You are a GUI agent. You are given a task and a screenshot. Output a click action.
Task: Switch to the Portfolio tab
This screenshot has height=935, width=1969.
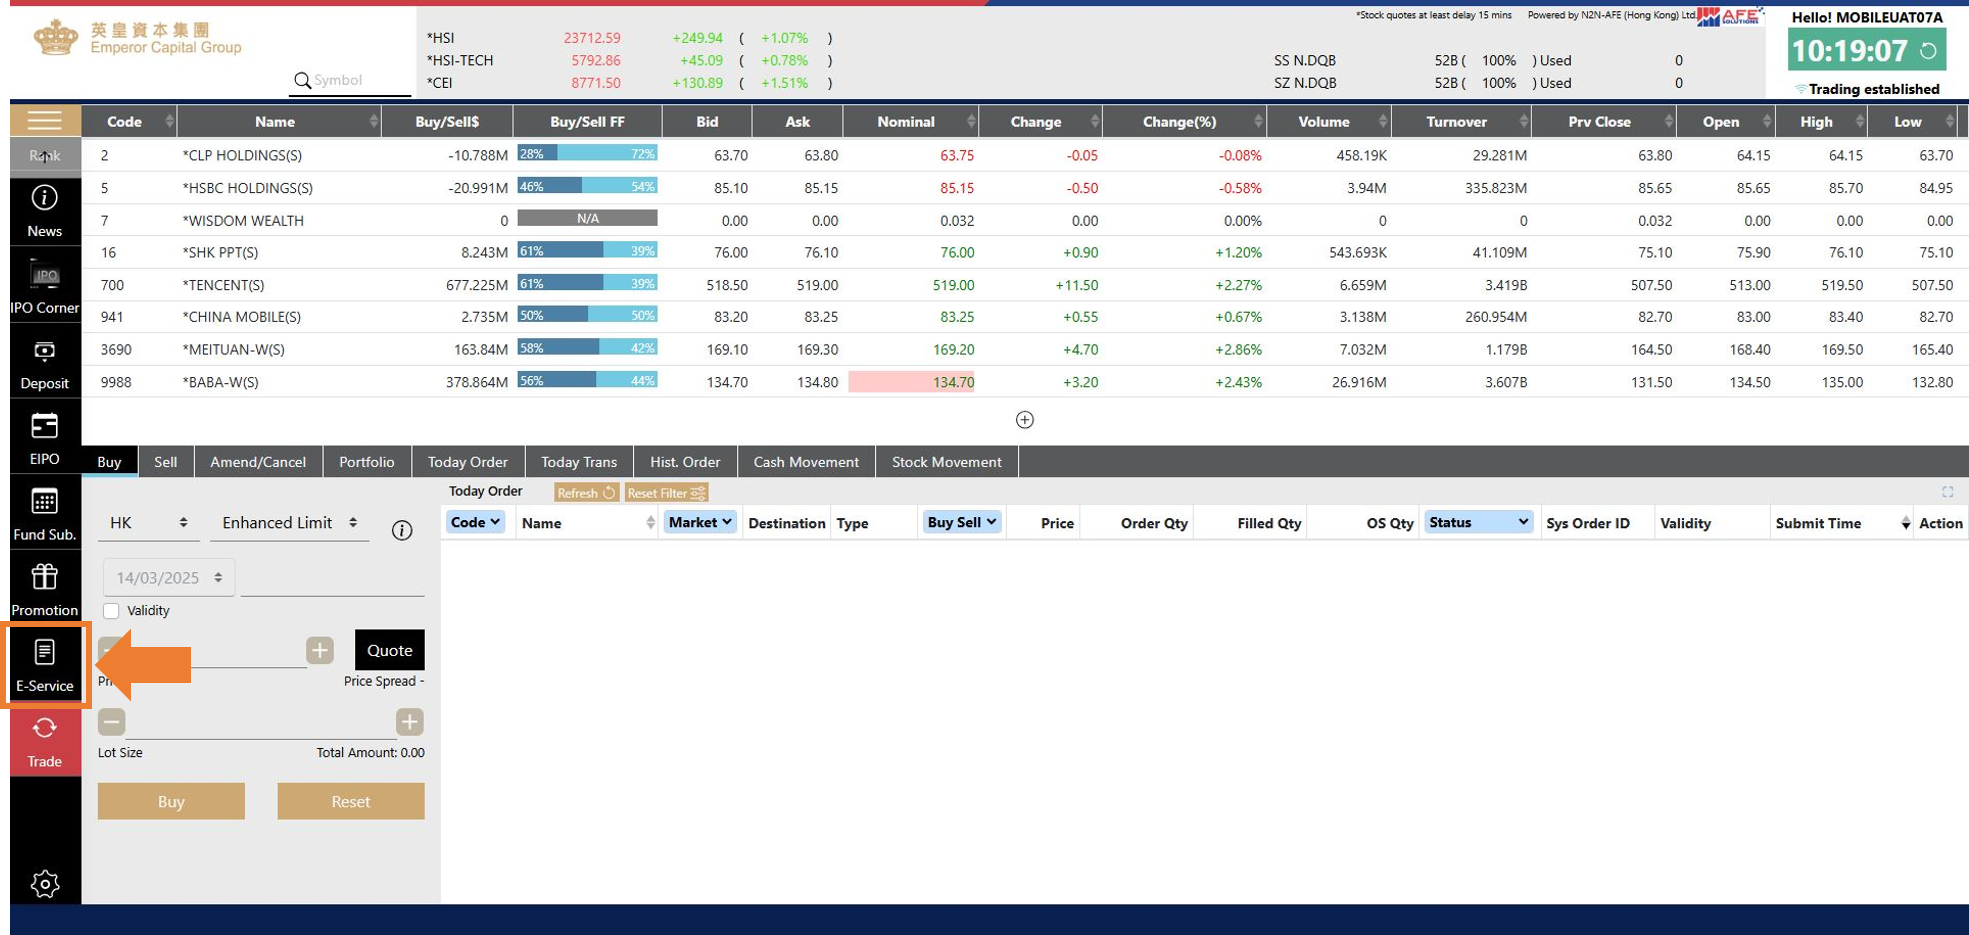367,462
